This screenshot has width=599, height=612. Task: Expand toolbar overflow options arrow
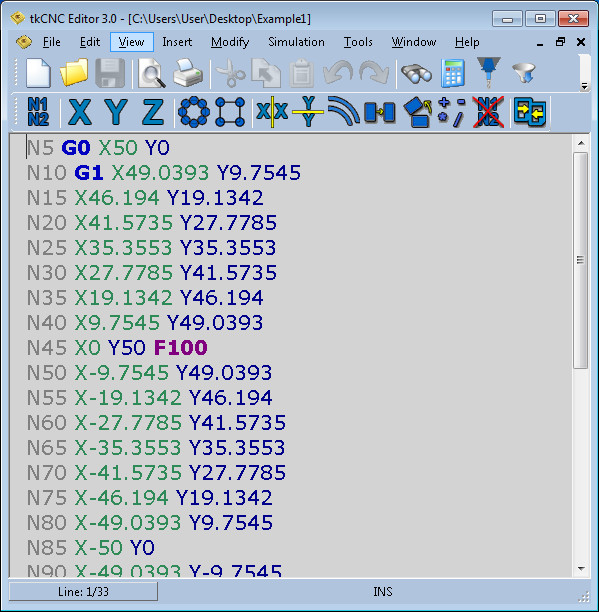pos(584,86)
